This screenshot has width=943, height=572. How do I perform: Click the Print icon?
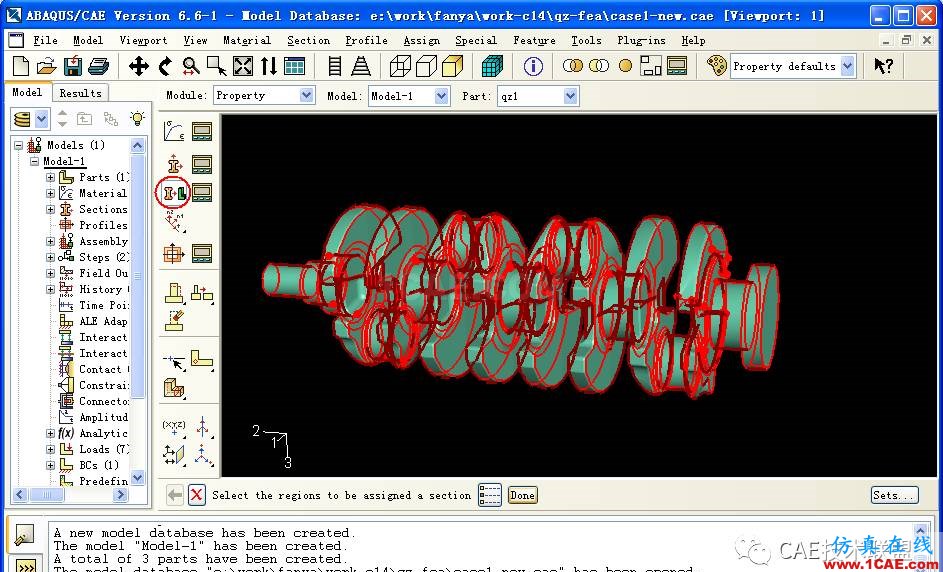pos(98,66)
